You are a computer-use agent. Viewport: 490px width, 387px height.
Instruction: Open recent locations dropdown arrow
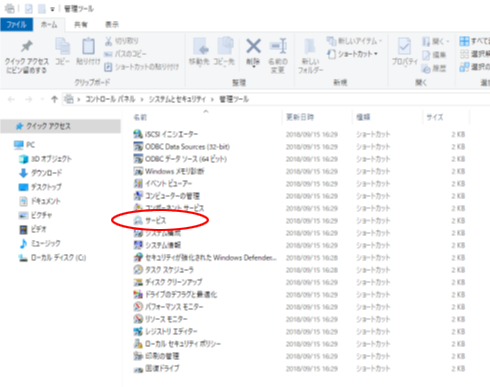click(x=42, y=99)
